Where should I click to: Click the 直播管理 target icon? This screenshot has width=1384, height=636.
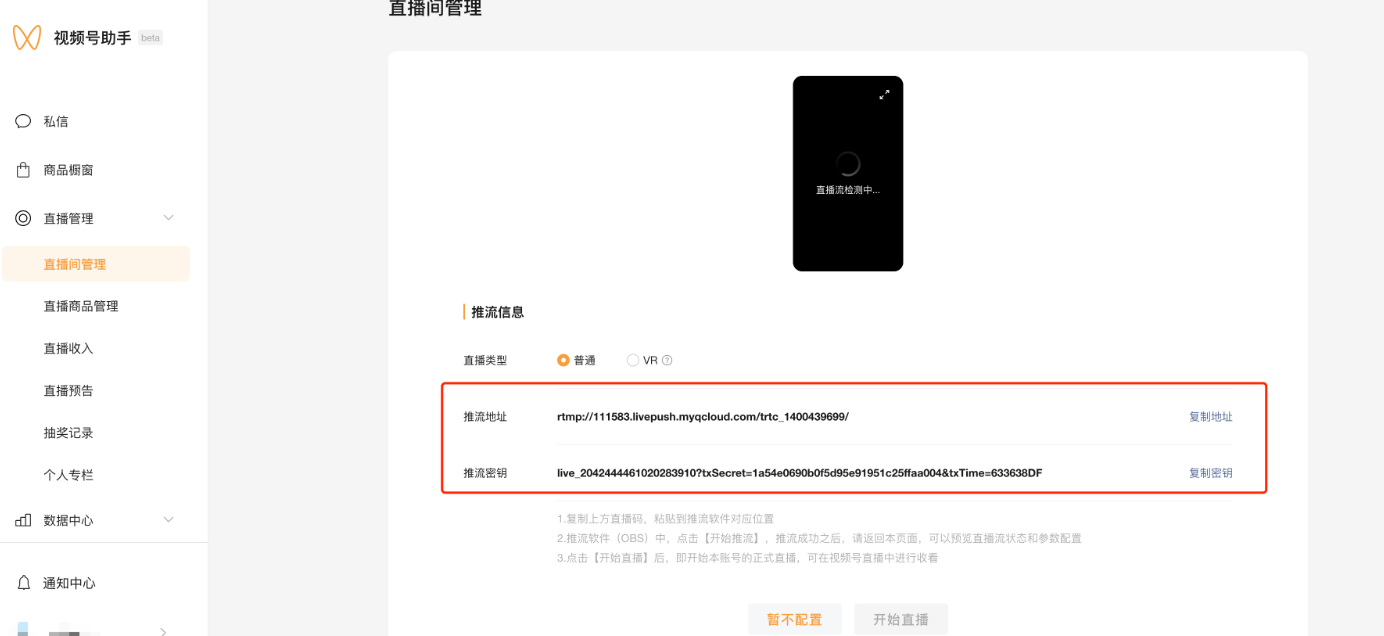[23, 218]
